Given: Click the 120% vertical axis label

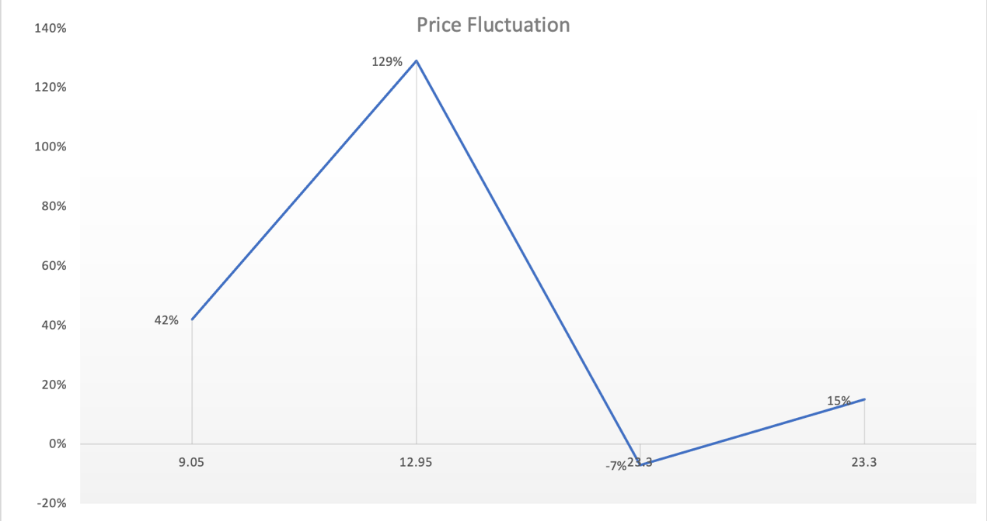Looking at the screenshot, I should click(x=50, y=87).
